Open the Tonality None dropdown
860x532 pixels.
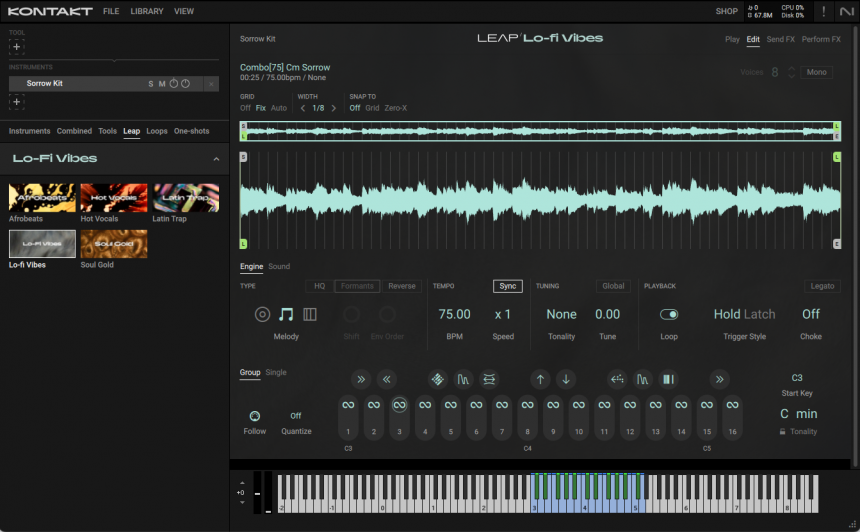tap(561, 314)
